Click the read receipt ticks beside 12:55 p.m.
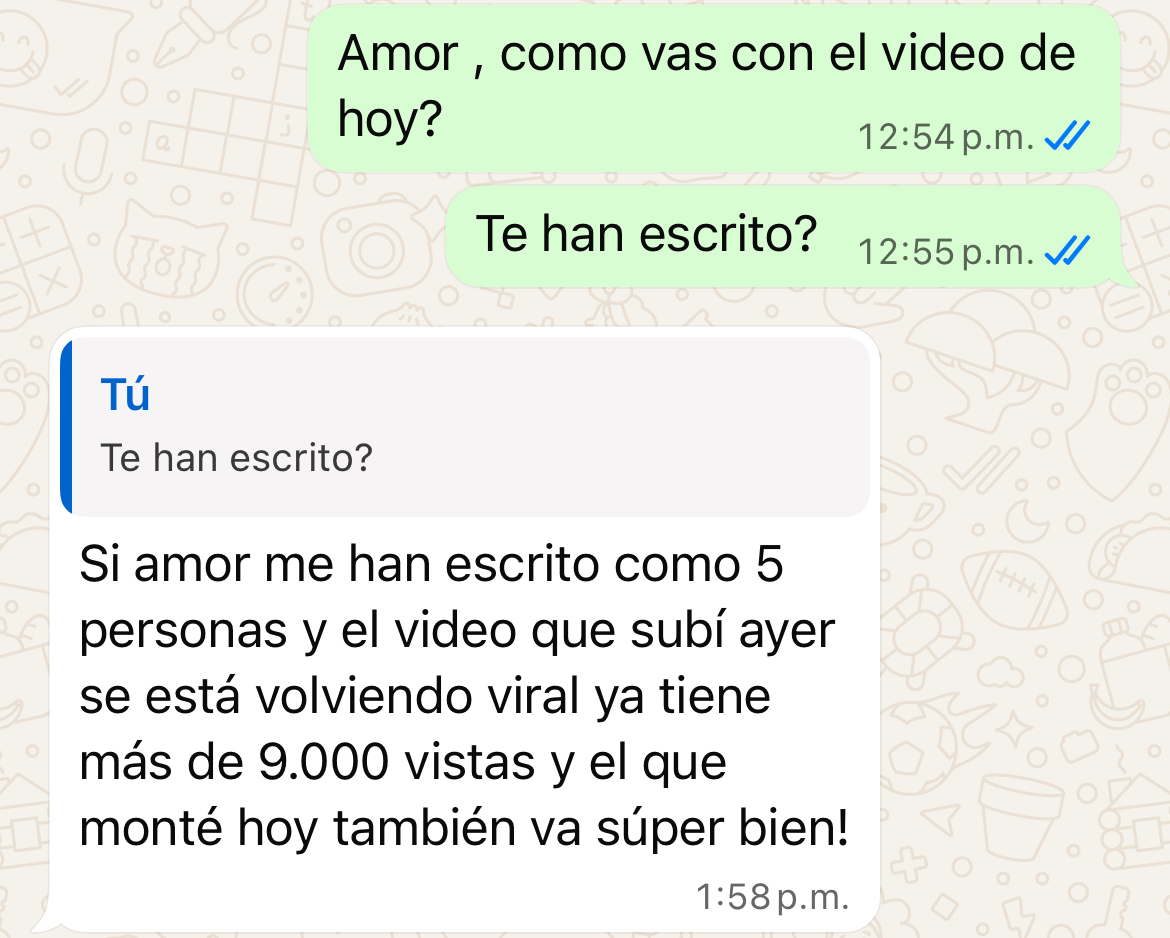 tap(1067, 250)
